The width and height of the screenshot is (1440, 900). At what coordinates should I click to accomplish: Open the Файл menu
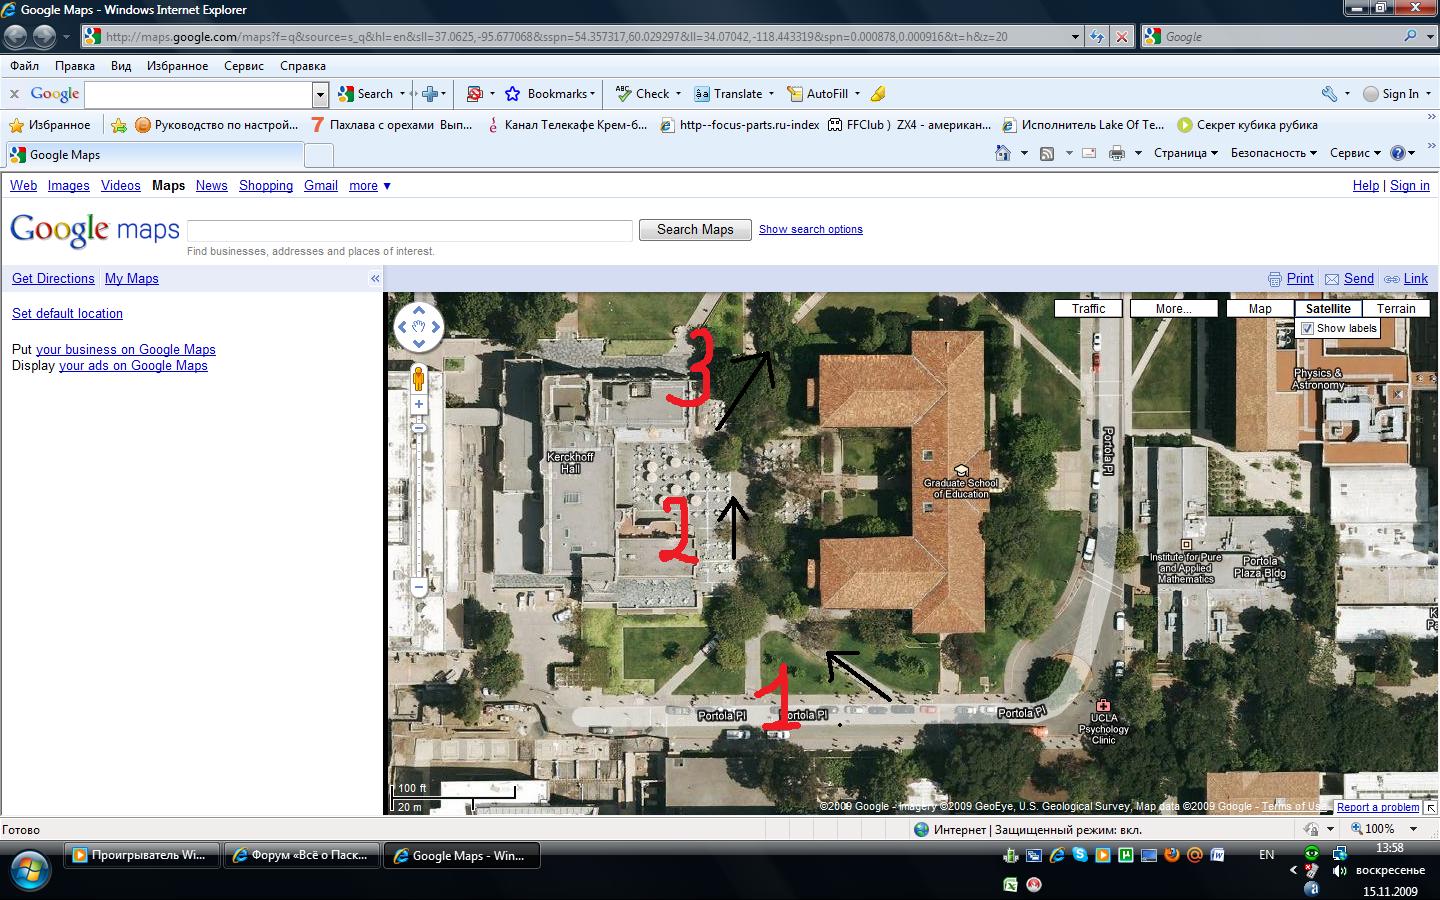24,66
